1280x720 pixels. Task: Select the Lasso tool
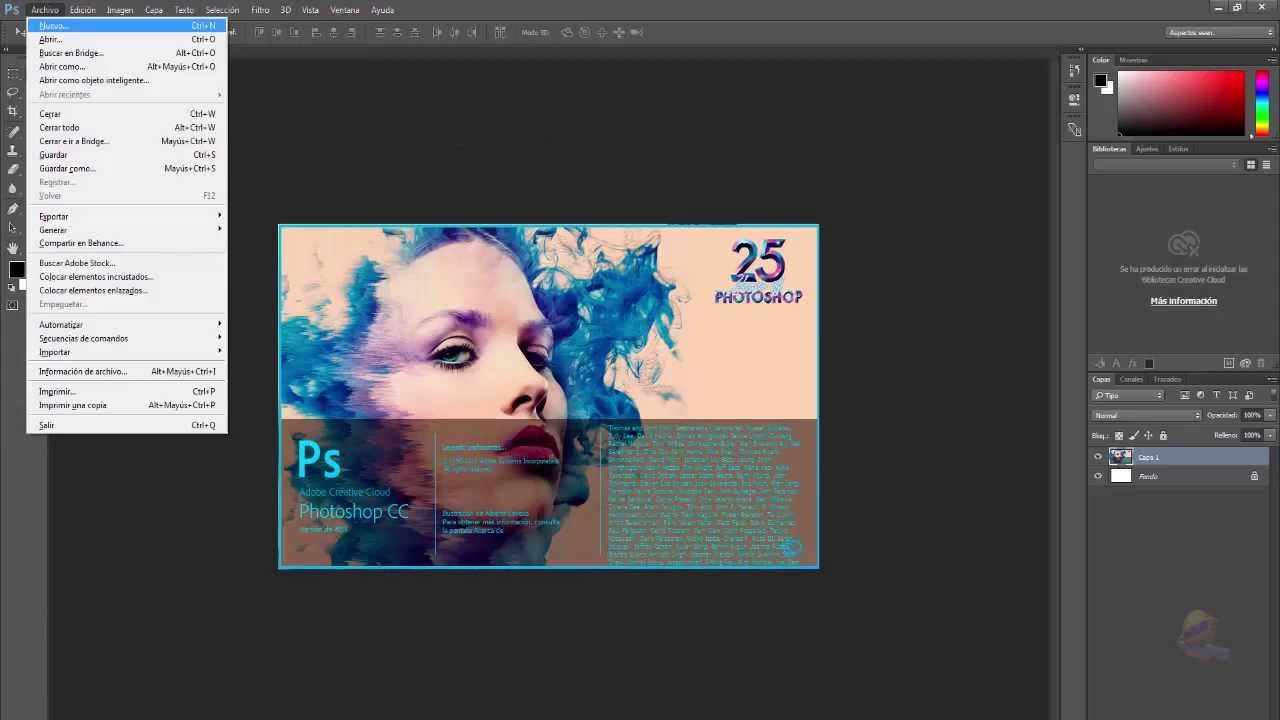click(13, 92)
